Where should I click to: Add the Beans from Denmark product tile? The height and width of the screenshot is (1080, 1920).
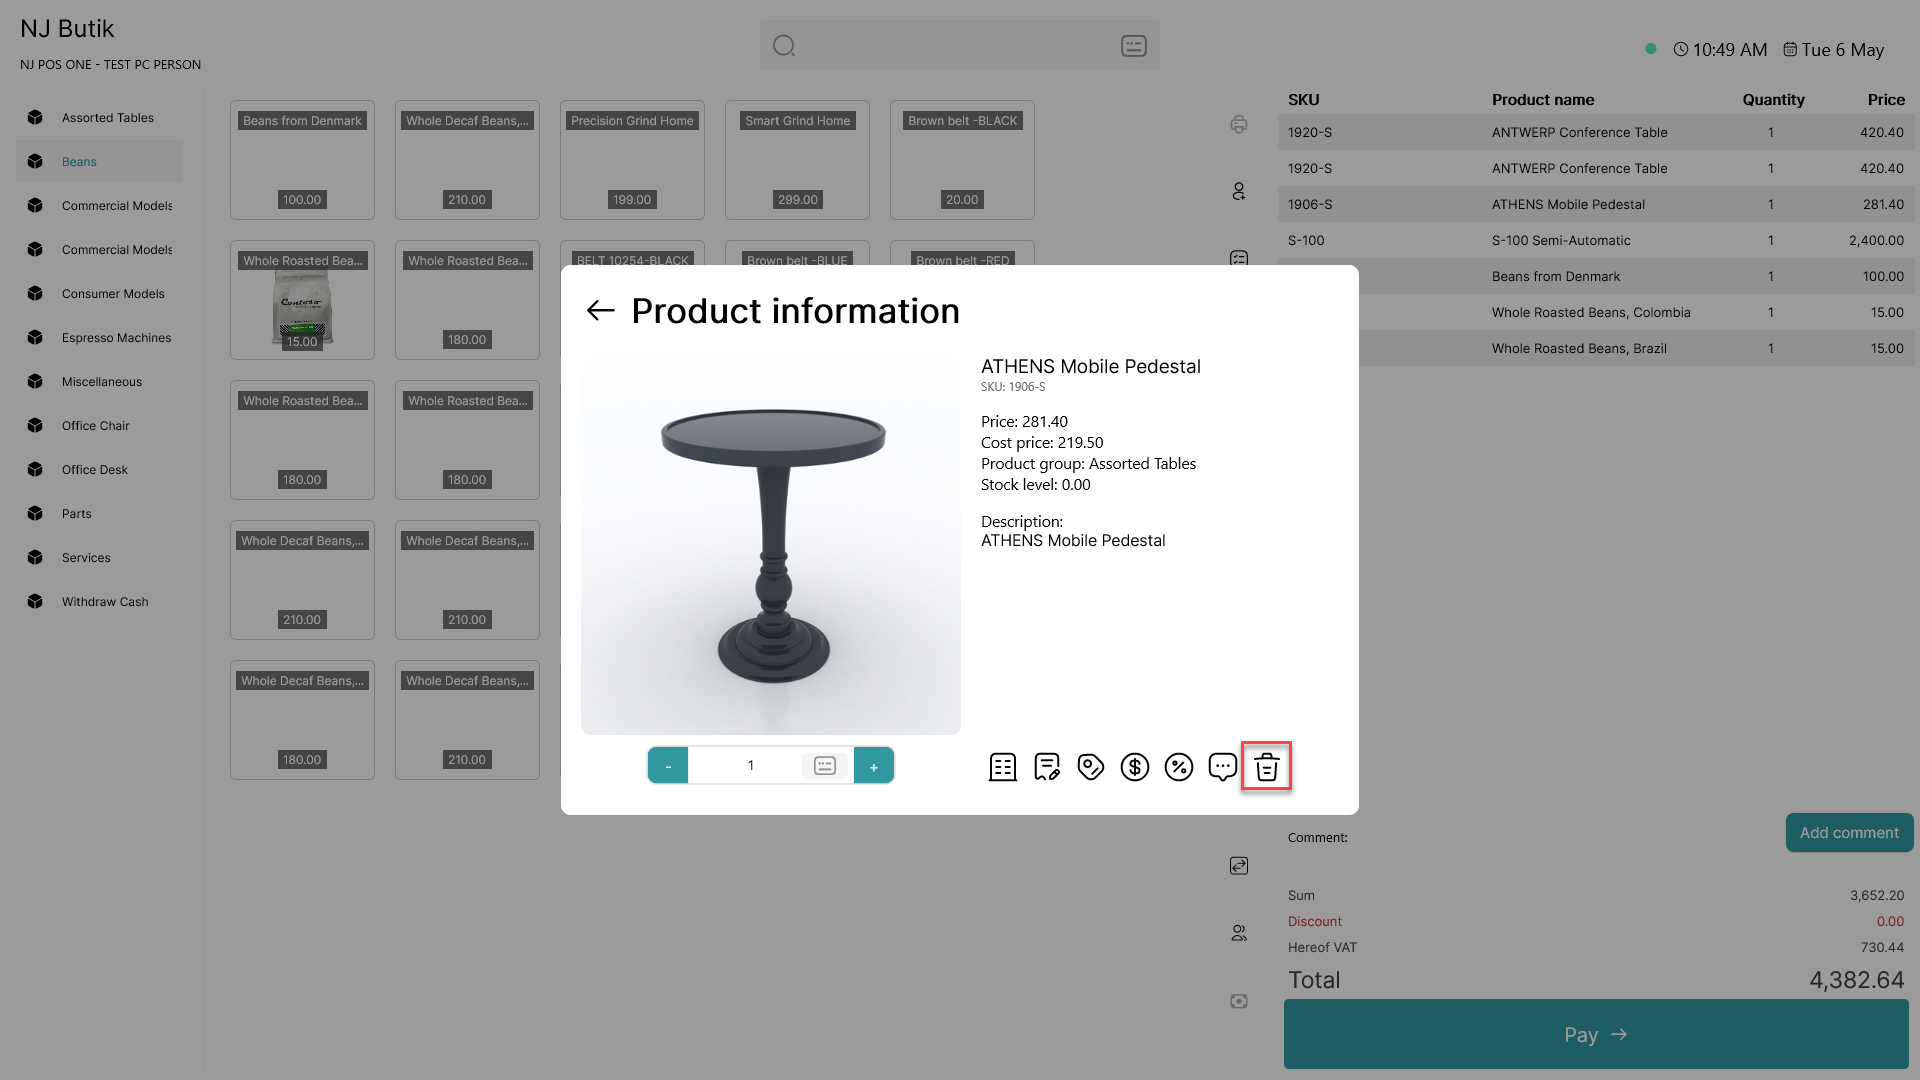tap(302, 160)
